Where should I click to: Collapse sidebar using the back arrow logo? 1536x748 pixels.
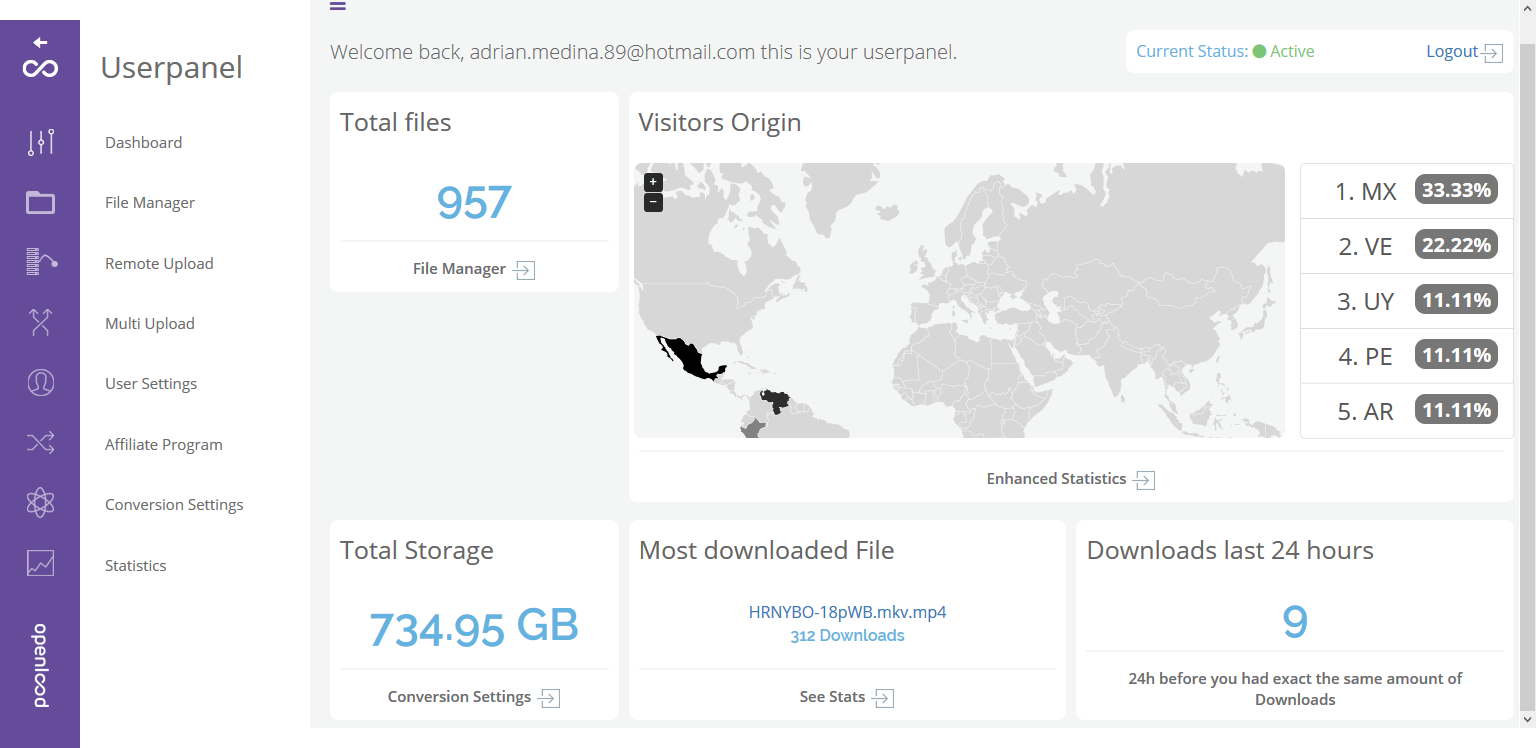[40, 58]
